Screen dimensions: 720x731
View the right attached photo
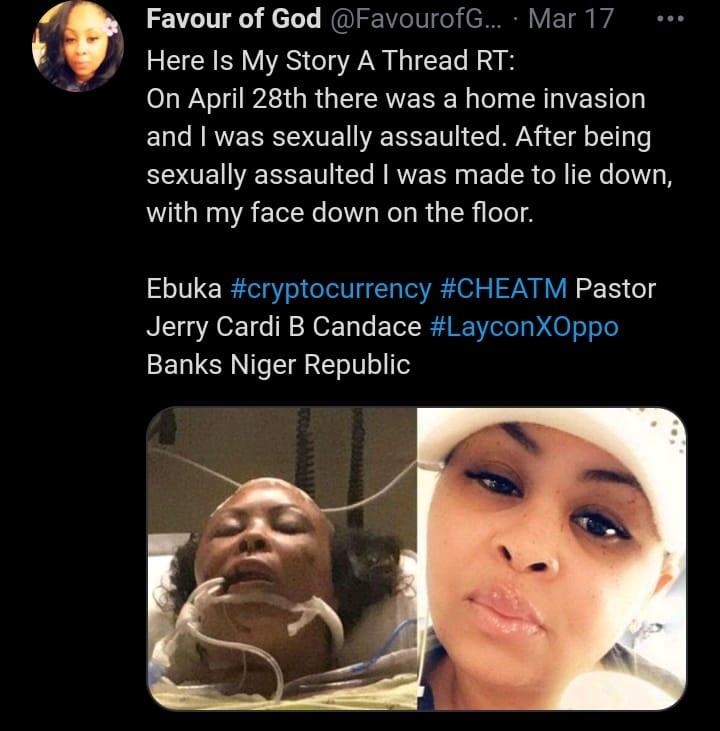pyautogui.click(x=551, y=558)
